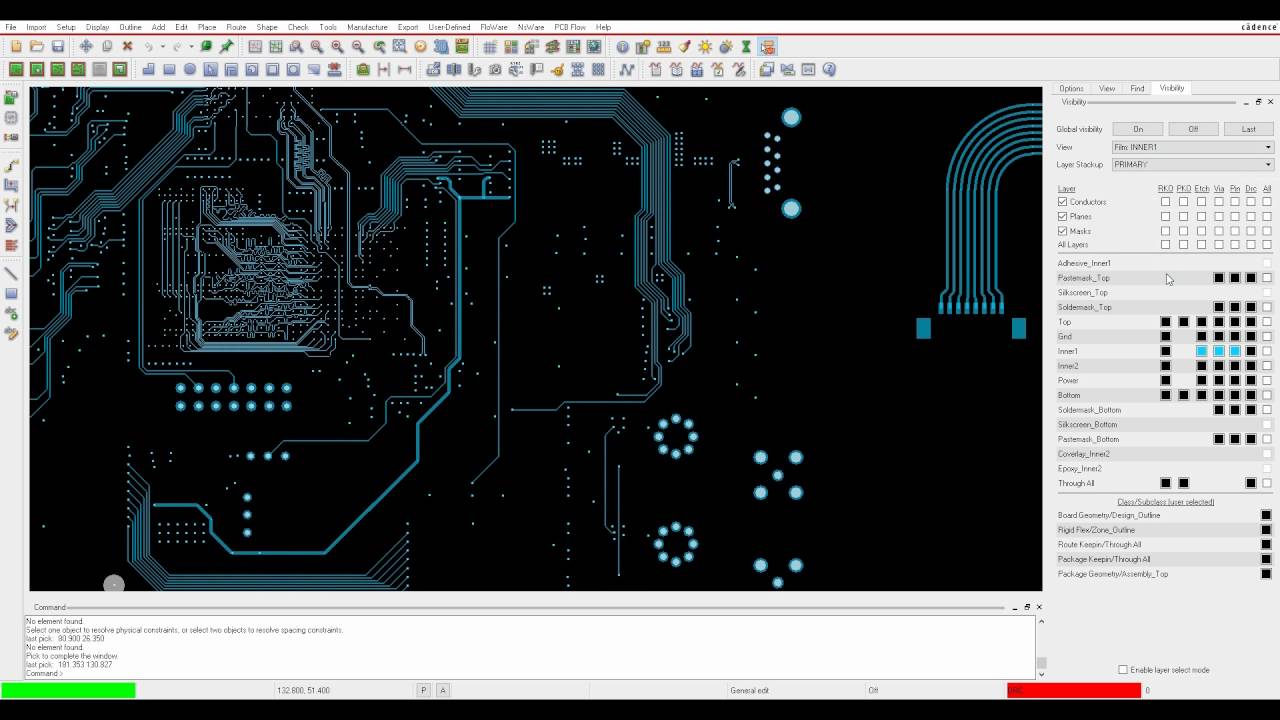1280x720 pixels.
Task: Click the Redo arrow icon
Action: (x=176, y=47)
